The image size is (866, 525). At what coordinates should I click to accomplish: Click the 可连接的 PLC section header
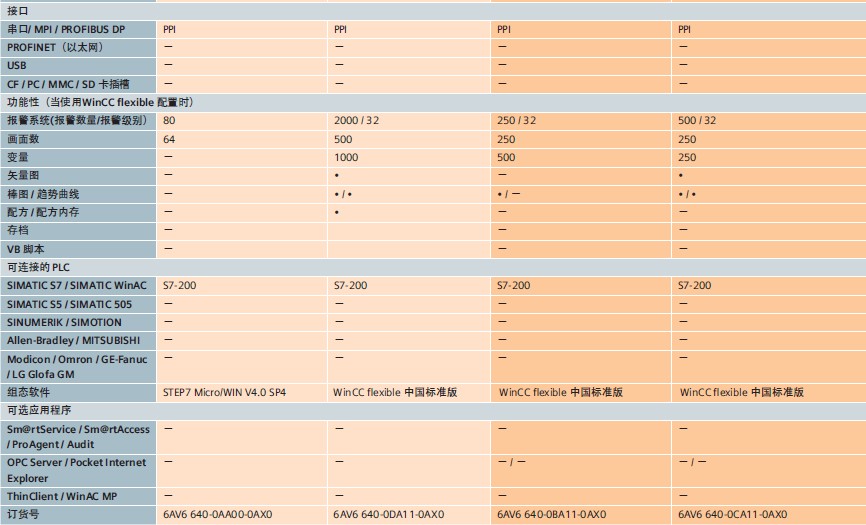pyautogui.click(x=38, y=267)
